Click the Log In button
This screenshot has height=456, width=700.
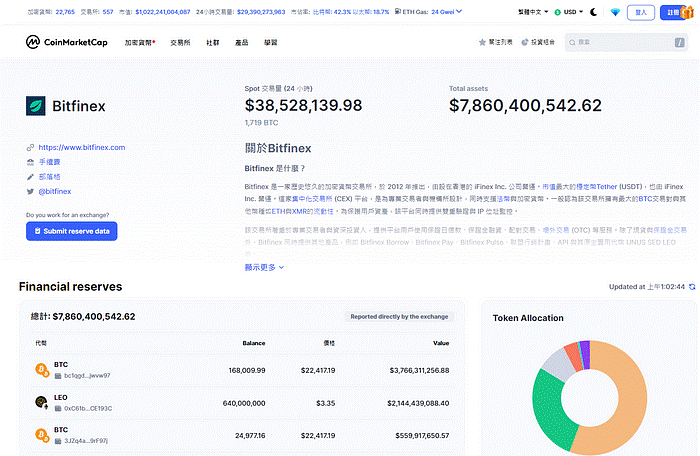[x=641, y=13]
